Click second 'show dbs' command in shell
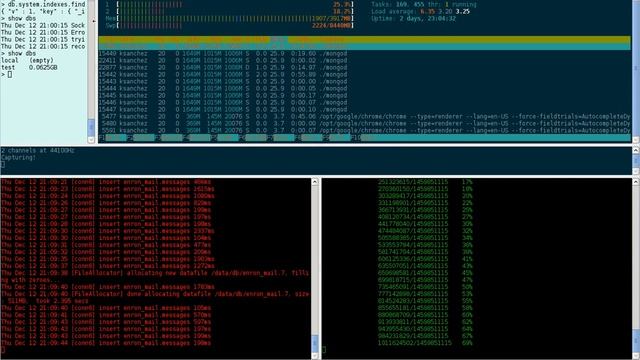The image size is (640, 360). click(x=18, y=53)
